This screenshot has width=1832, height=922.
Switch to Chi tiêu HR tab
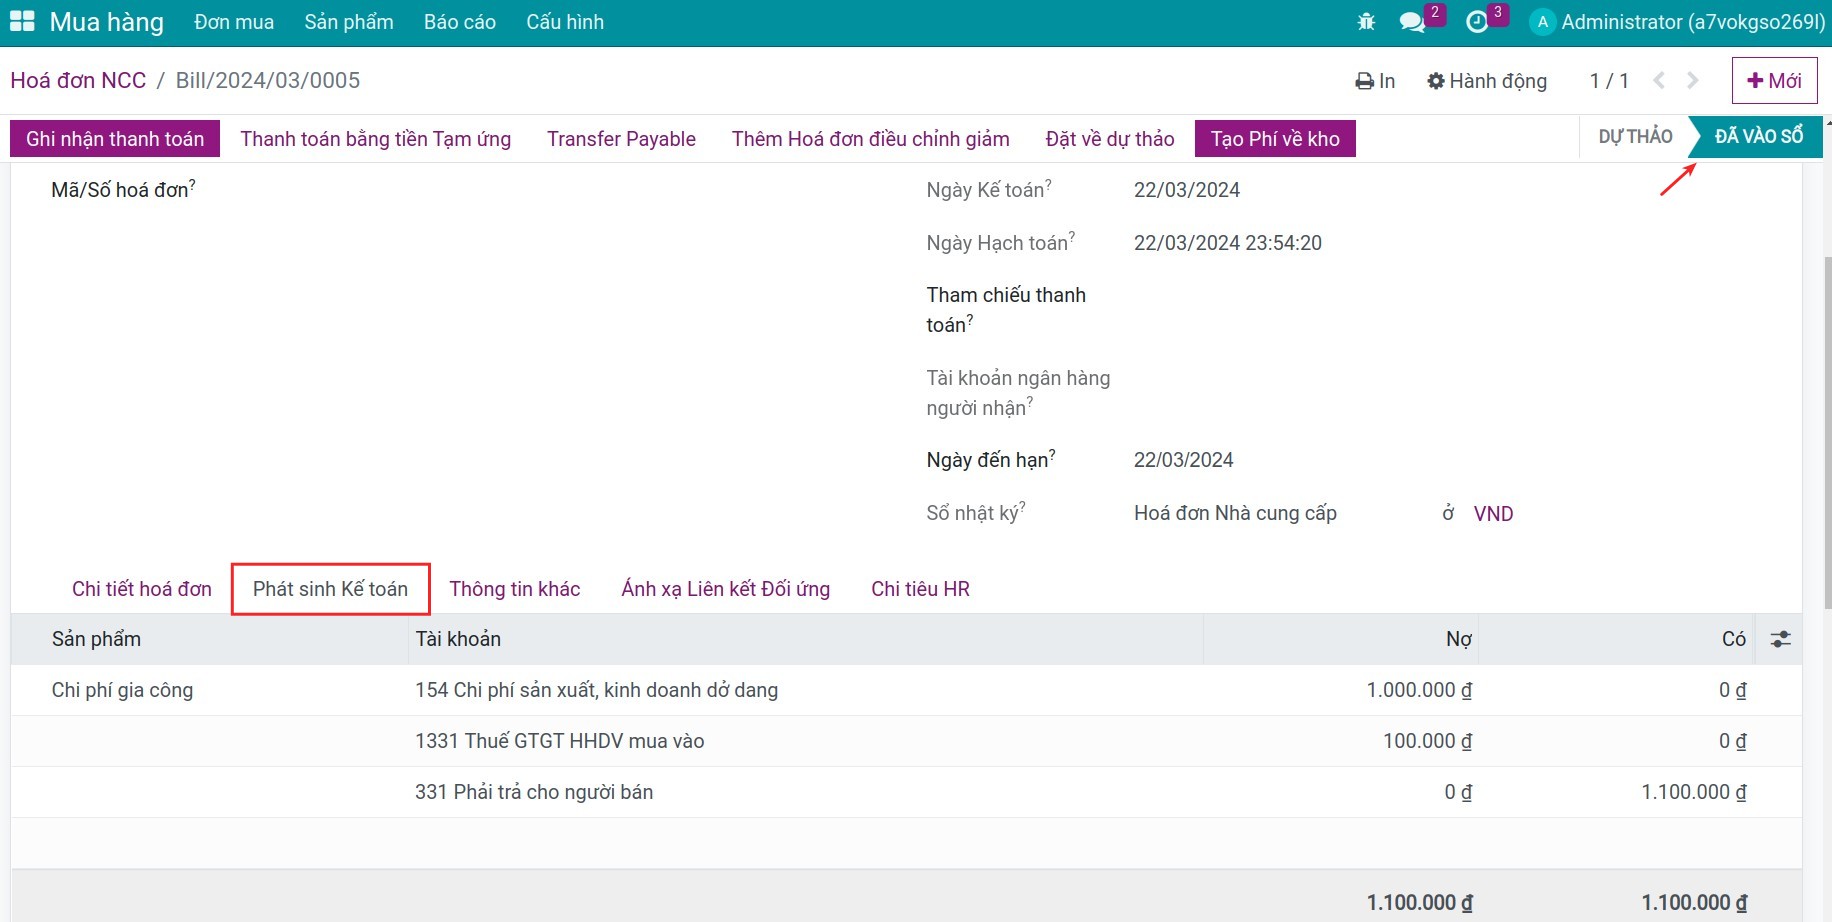pos(920,589)
